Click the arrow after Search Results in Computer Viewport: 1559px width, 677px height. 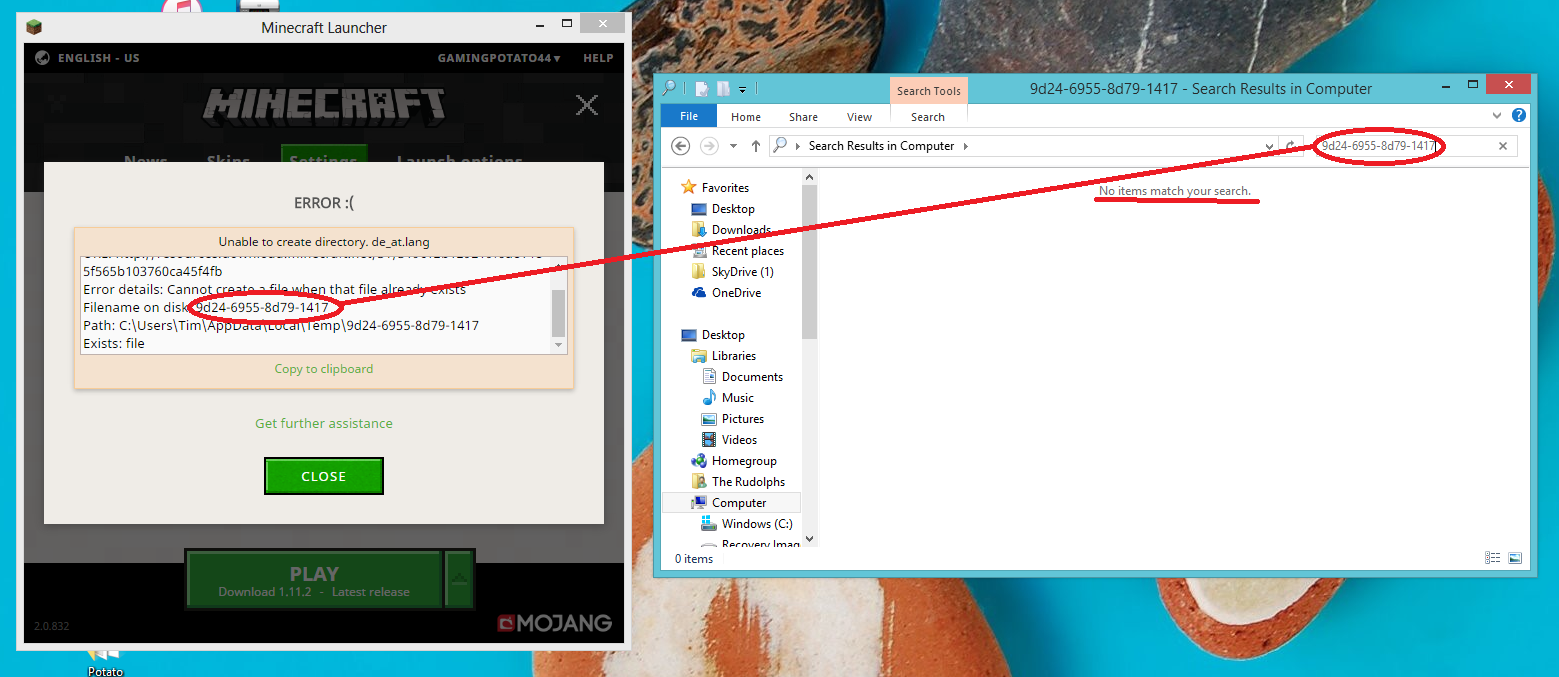point(966,146)
